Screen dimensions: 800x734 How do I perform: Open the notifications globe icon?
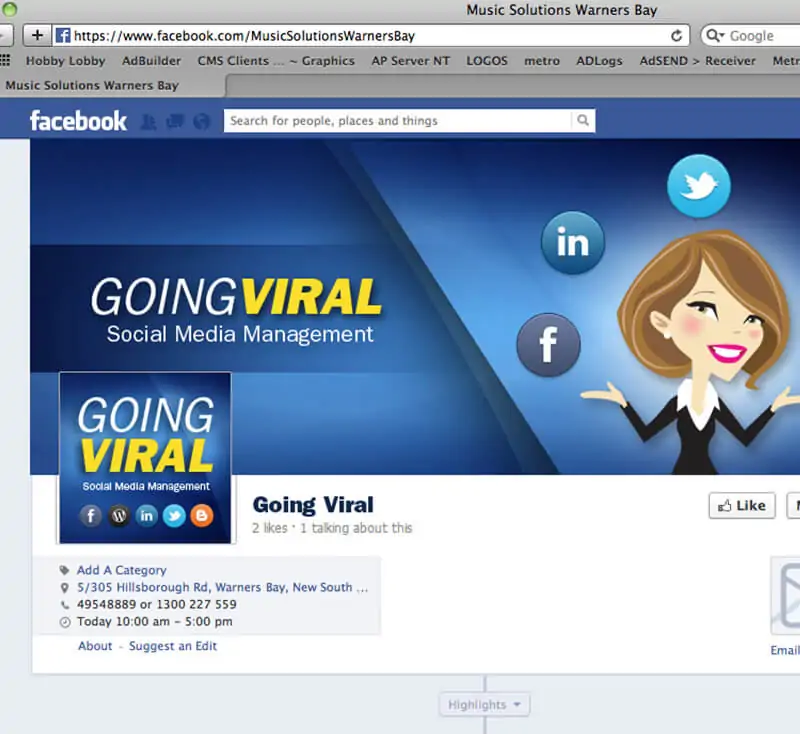(x=201, y=122)
